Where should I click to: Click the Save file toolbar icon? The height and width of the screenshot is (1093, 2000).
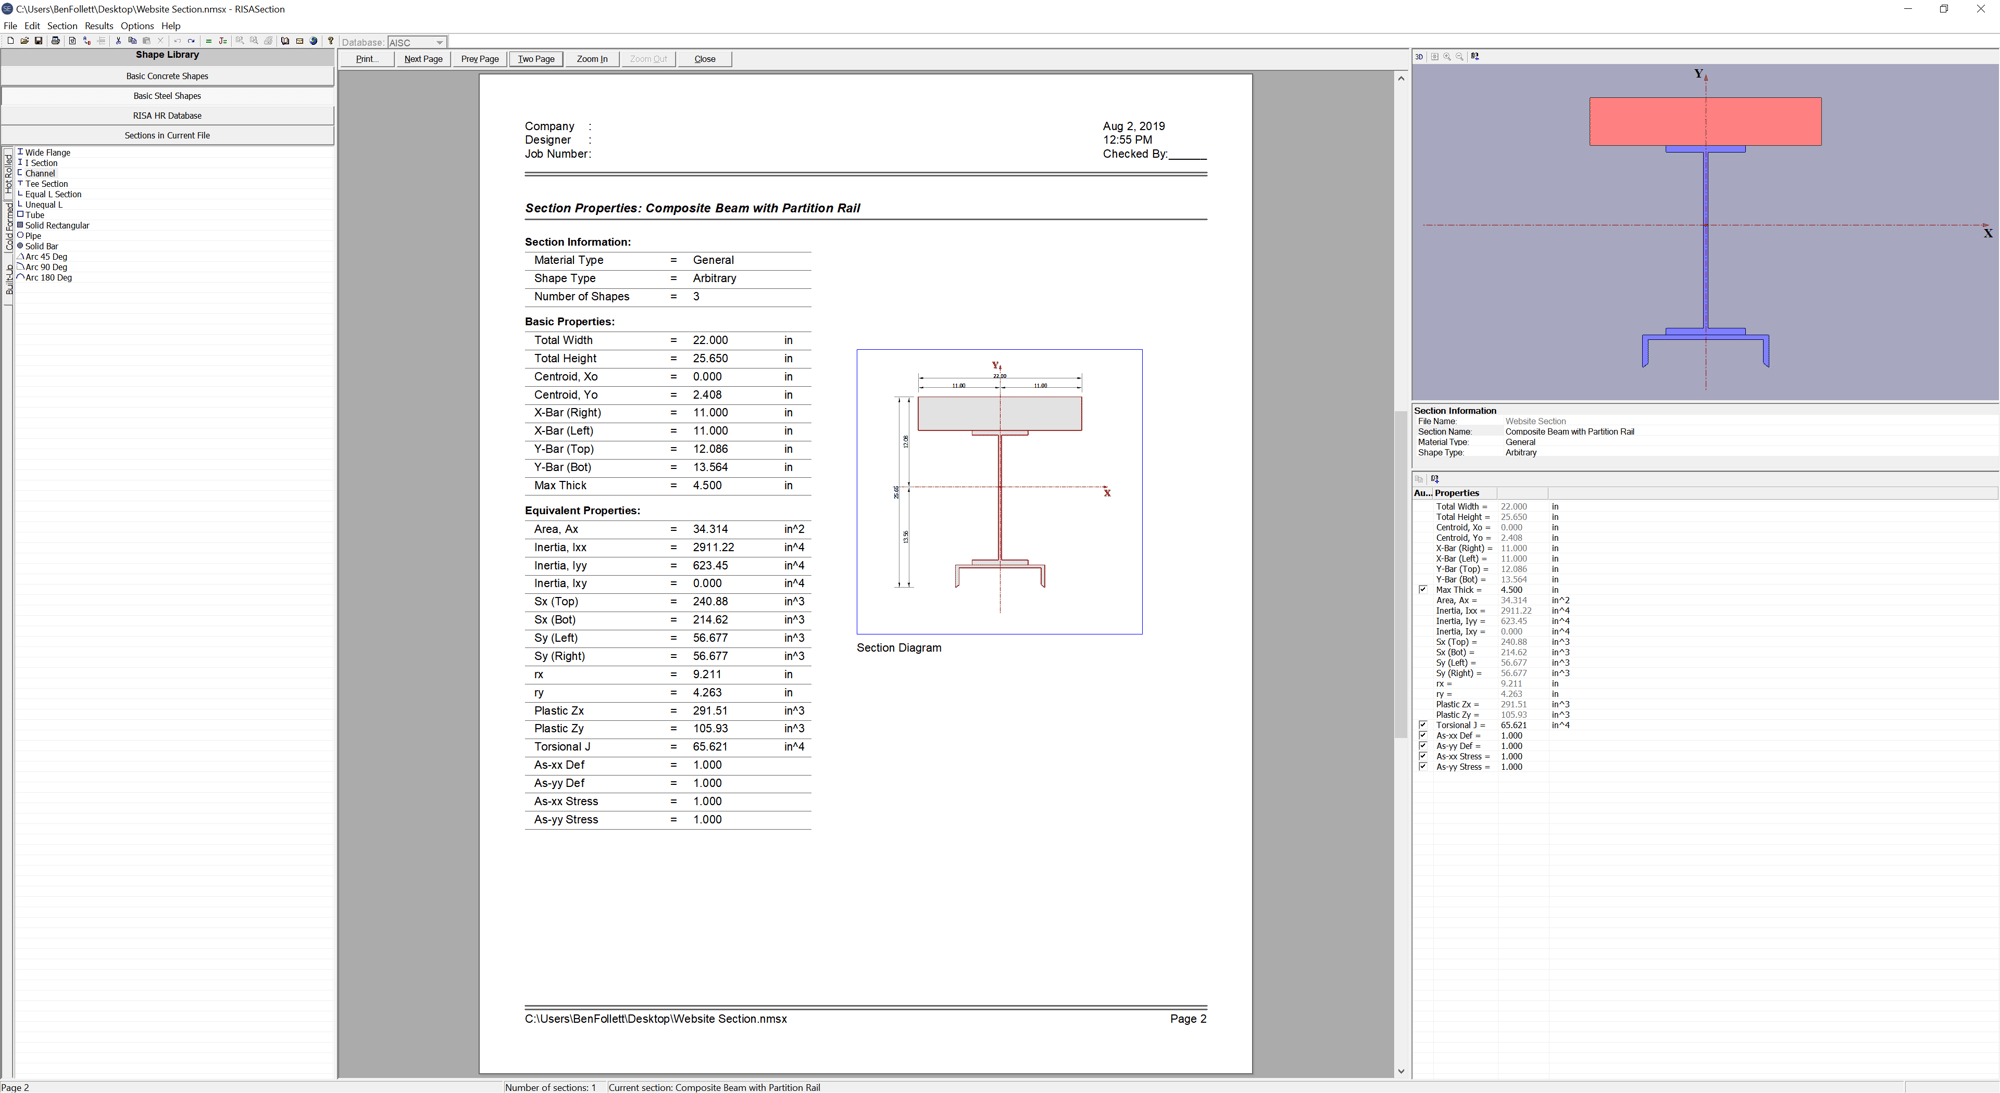point(38,41)
